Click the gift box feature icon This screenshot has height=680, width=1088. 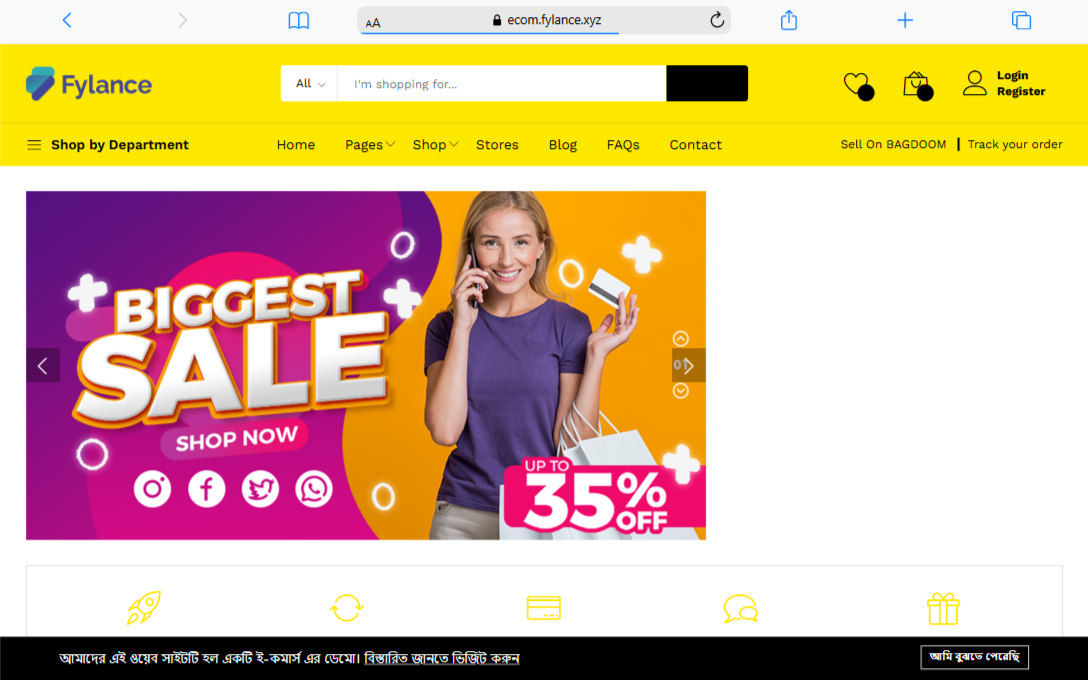tap(943, 609)
